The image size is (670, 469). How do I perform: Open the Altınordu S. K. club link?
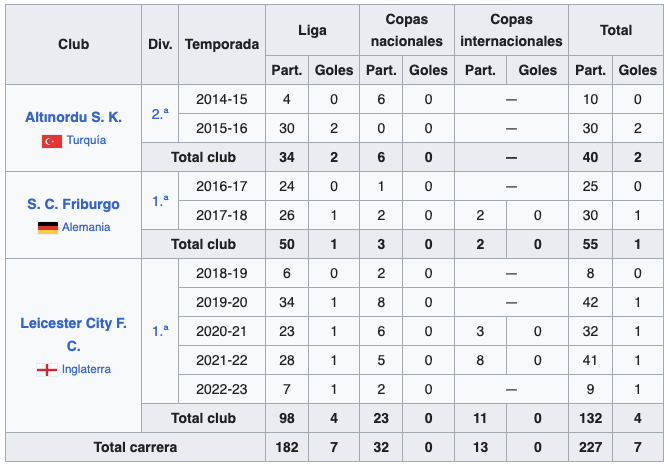[73, 117]
